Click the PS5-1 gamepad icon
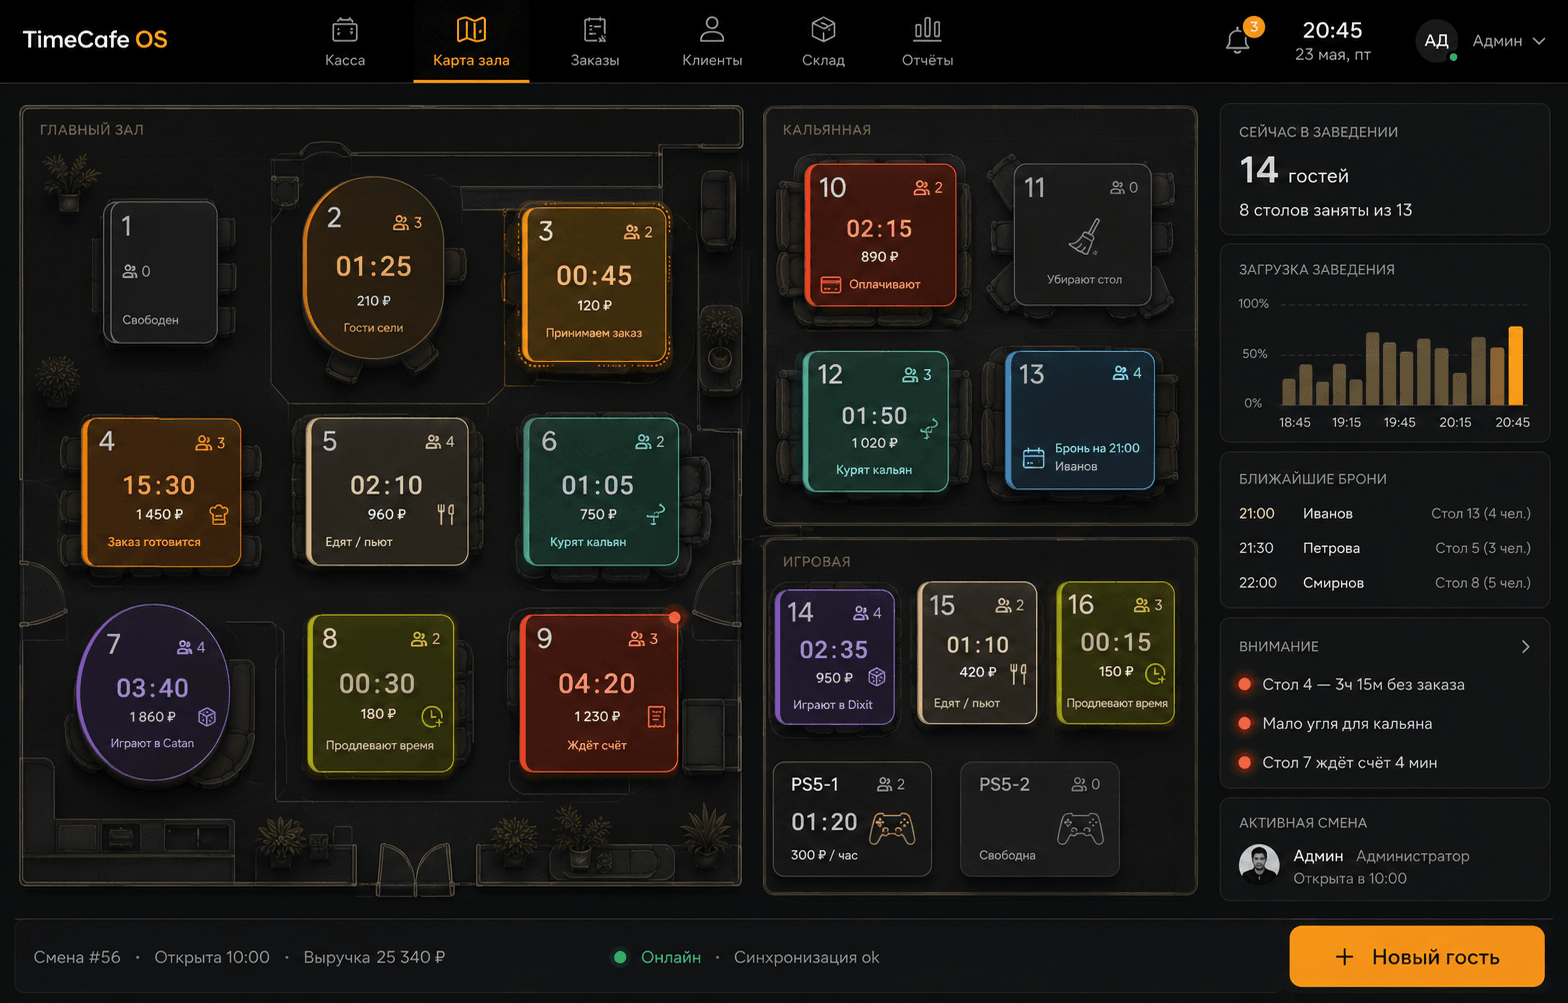Viewport: 1568px width, 1003px height. coord(891,828)
